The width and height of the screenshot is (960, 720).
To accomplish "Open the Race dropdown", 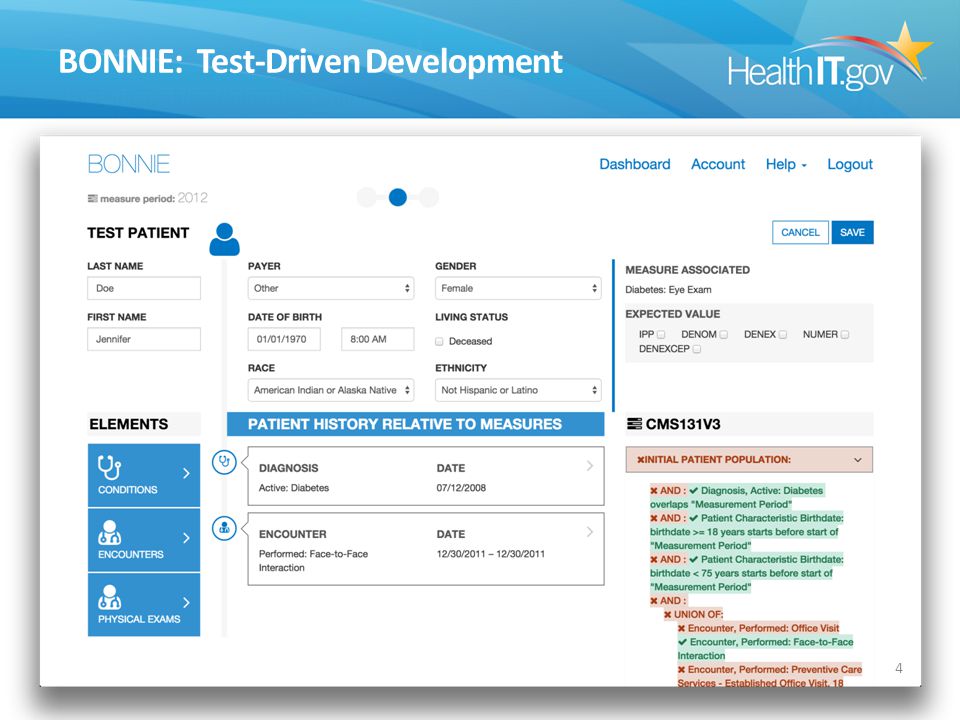I will (x=331, y=390).
